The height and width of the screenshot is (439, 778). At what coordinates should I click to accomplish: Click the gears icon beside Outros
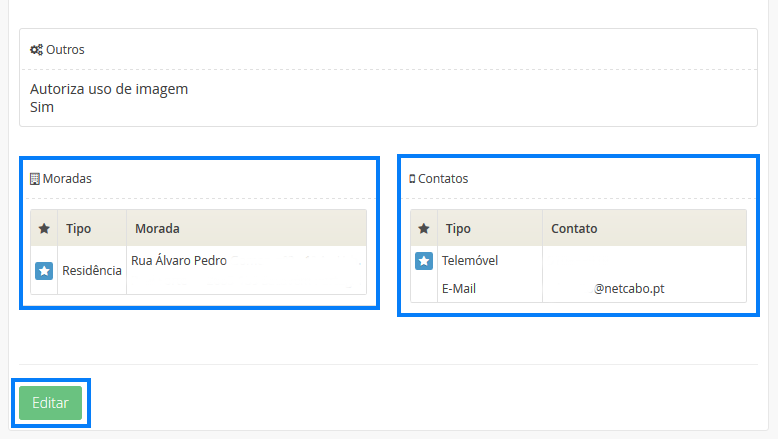pyautogui.click(x=36, y=49)
